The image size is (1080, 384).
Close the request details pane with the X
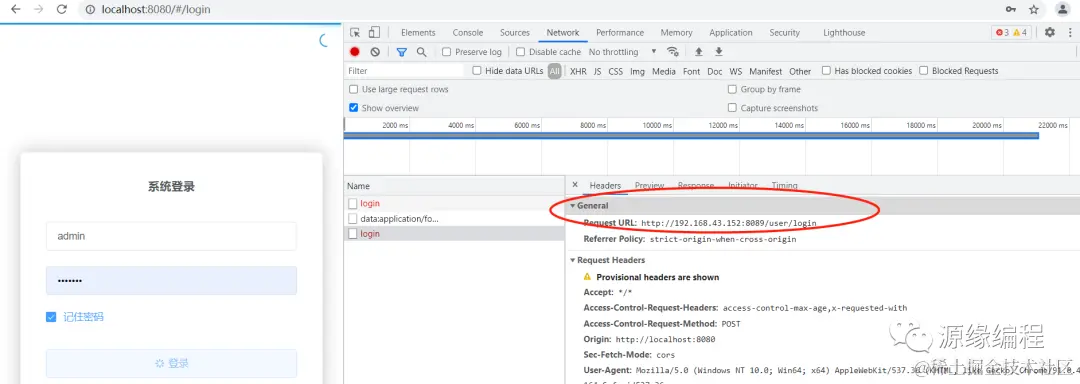click(575, 185)
